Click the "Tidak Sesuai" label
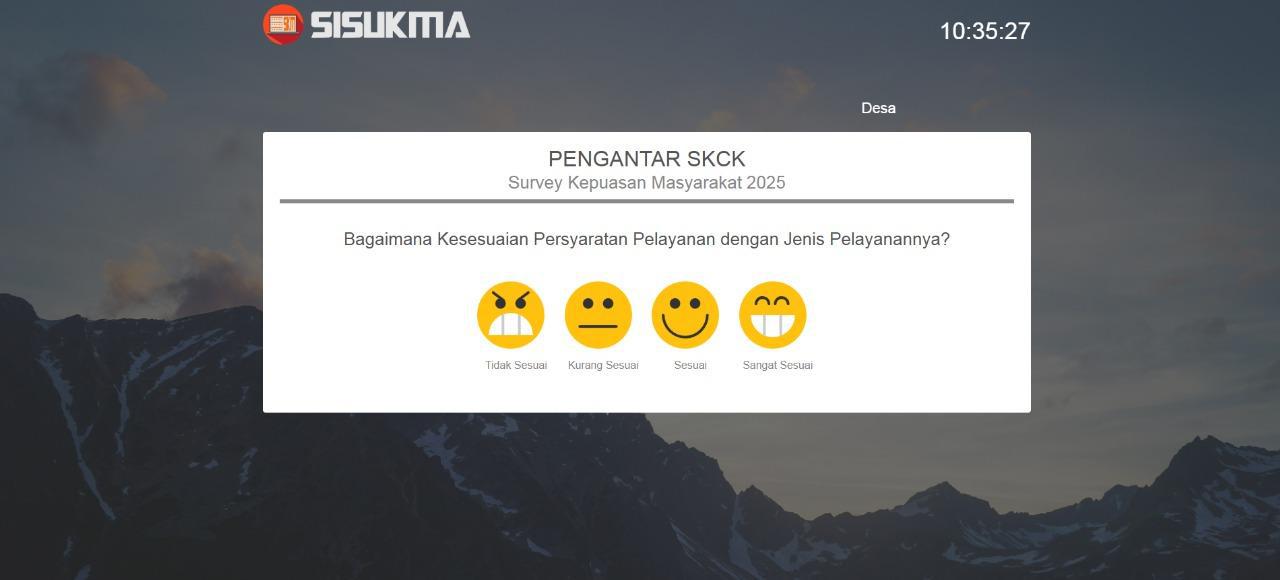This screenshot has height=580, width=1280. point(516,365)
